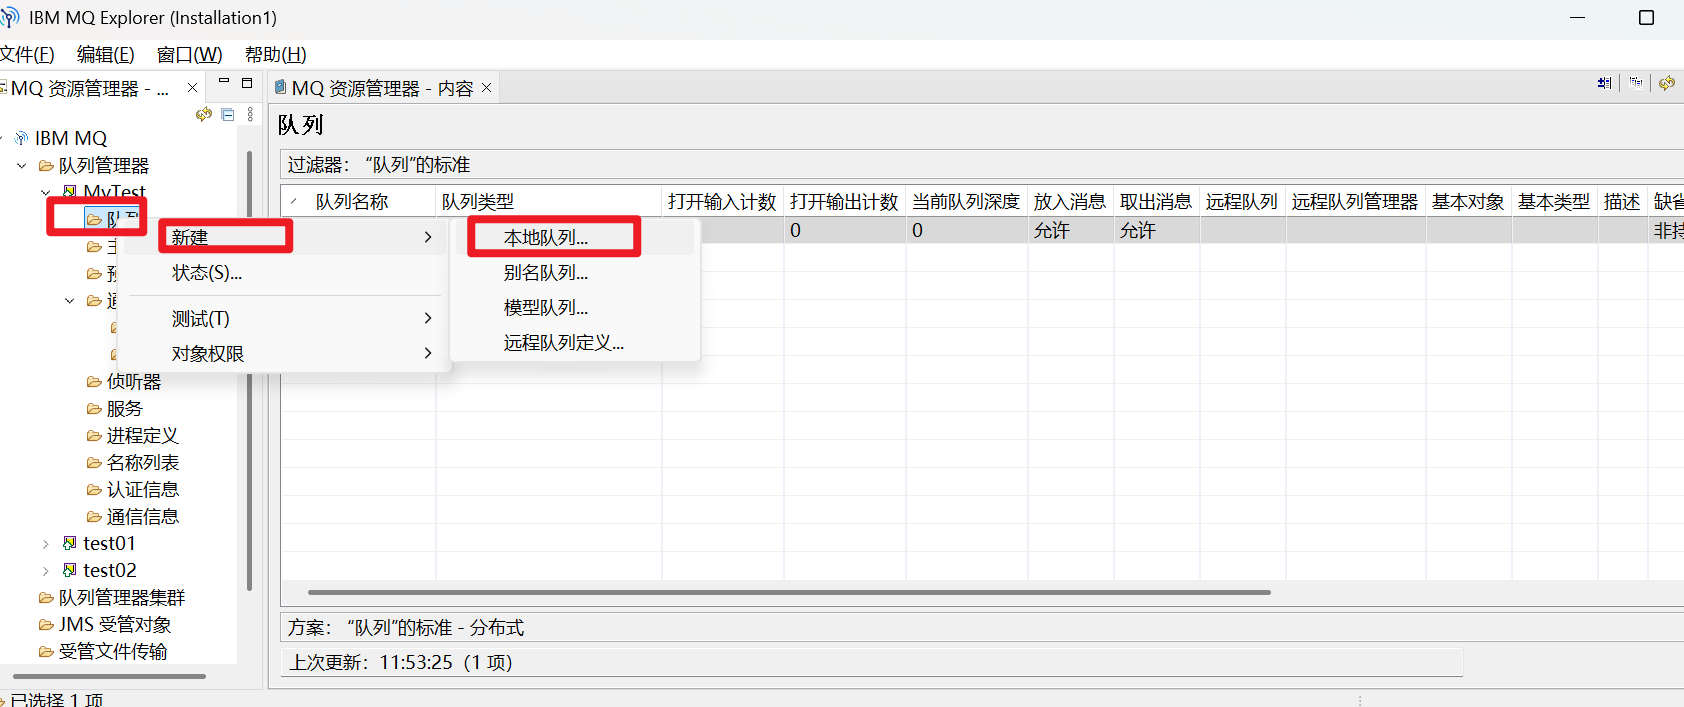The image size is (1684, 707).
Task: Select the 侦听器 tree item
Action: coord(134,381)
